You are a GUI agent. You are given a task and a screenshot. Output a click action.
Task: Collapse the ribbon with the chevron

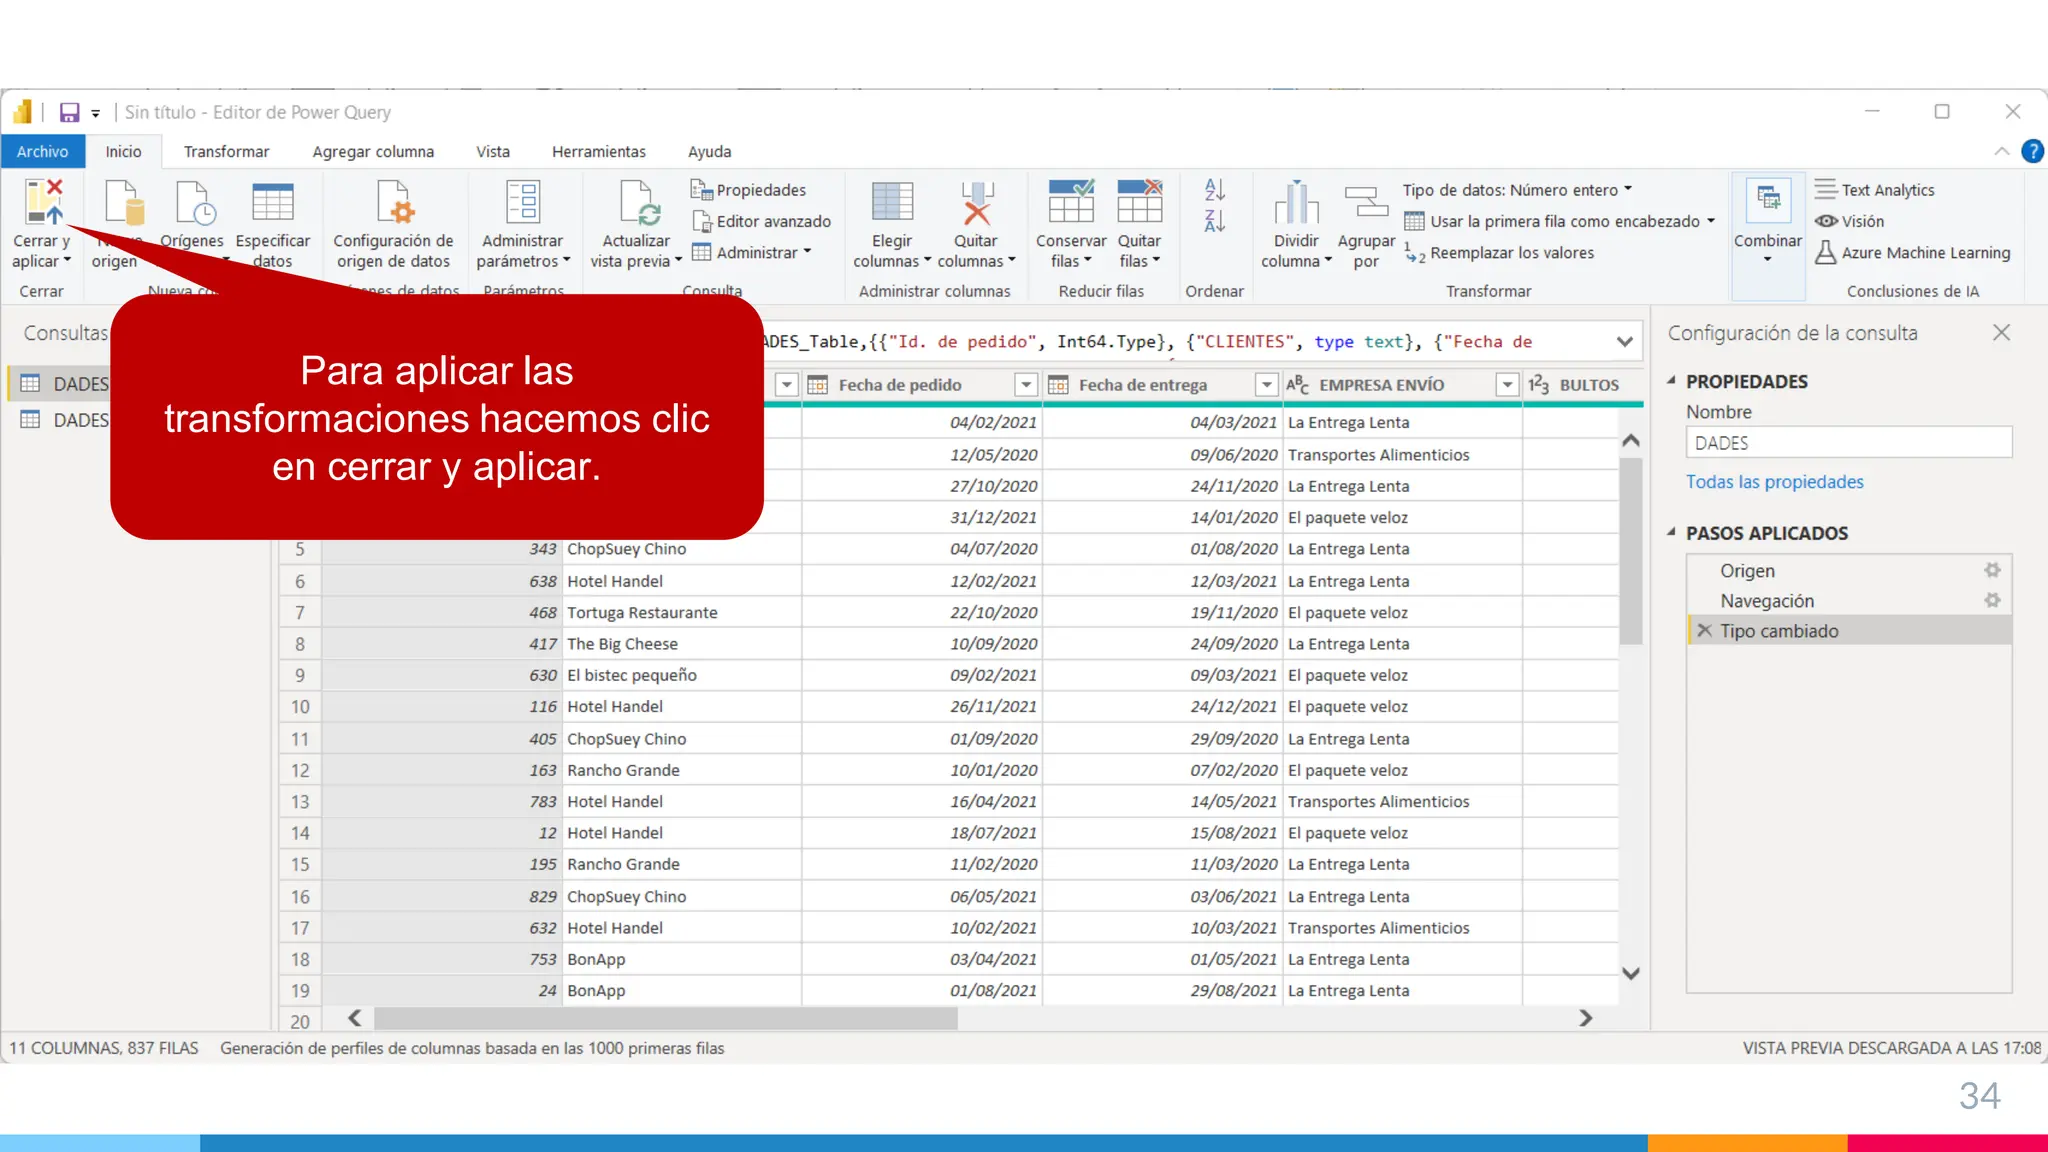pos(2002,151)
